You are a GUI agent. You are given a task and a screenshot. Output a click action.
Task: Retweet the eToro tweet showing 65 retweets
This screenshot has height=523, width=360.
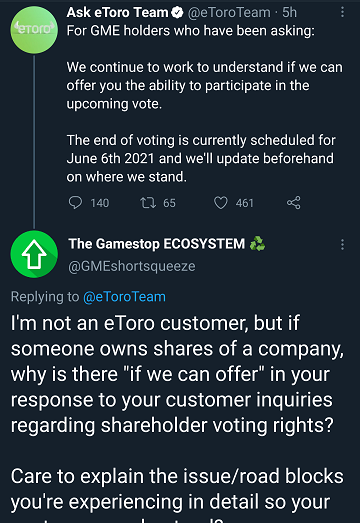point(148,202)
